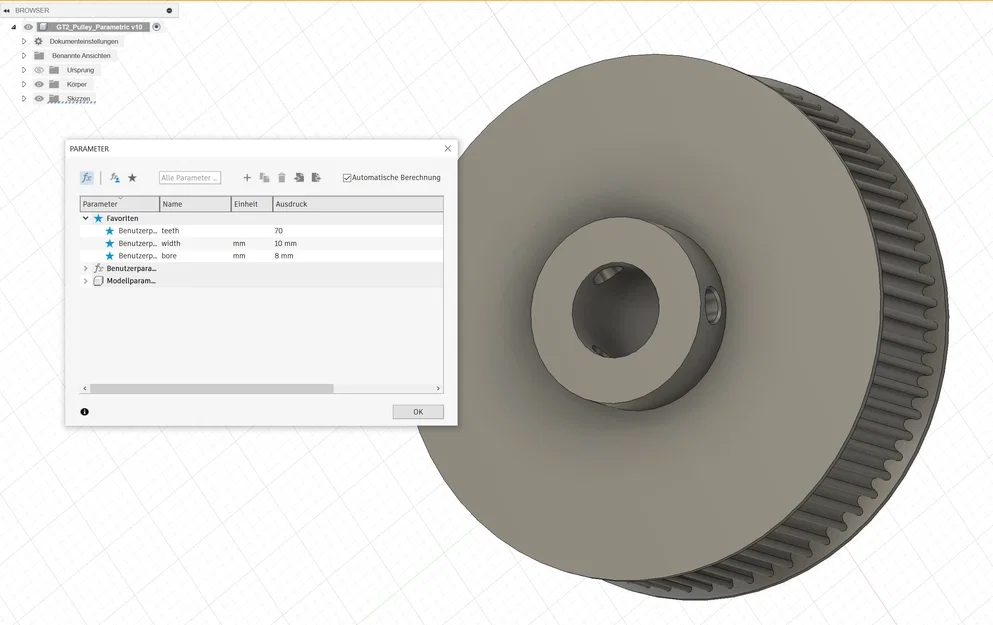The height and width of the screenshot is (625, 993).
Task: Show the Ursprung folder visibility
Action: (40, 70)
